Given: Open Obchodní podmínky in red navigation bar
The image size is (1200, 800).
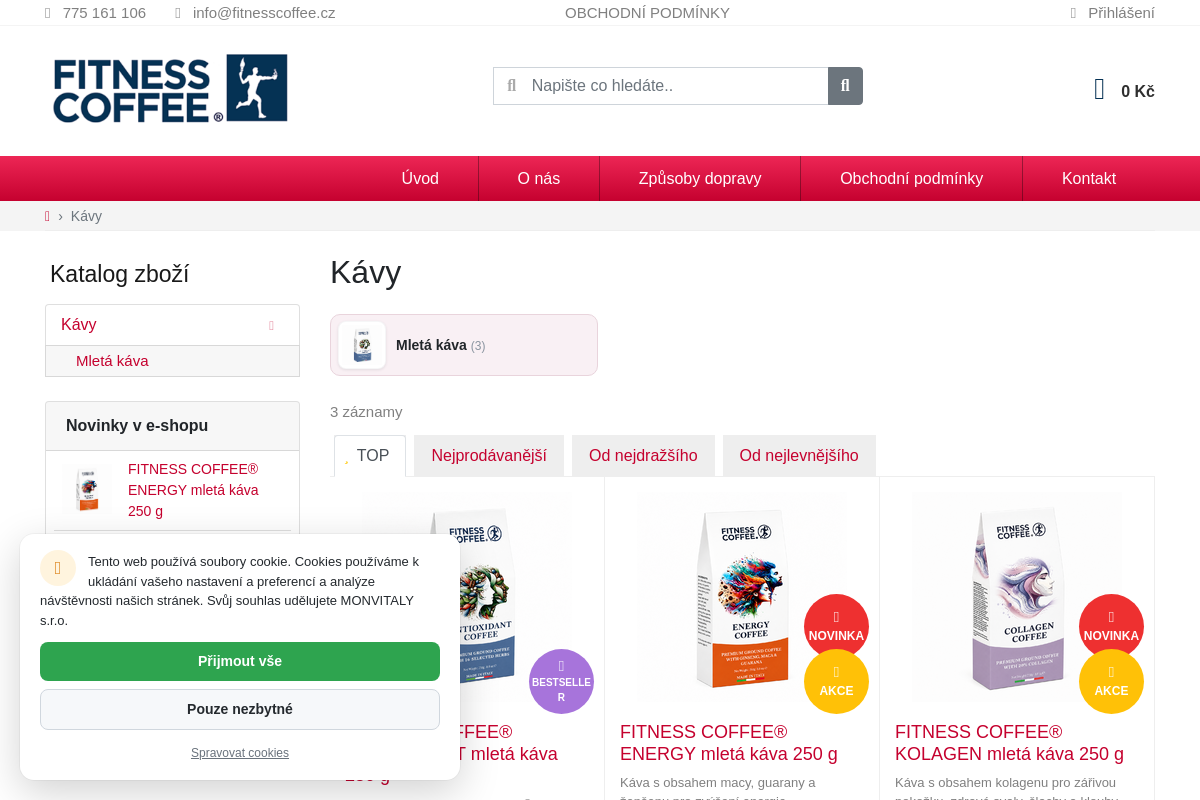Looking at the screenshot, I should pyautogui.click(x=912, y=178).
